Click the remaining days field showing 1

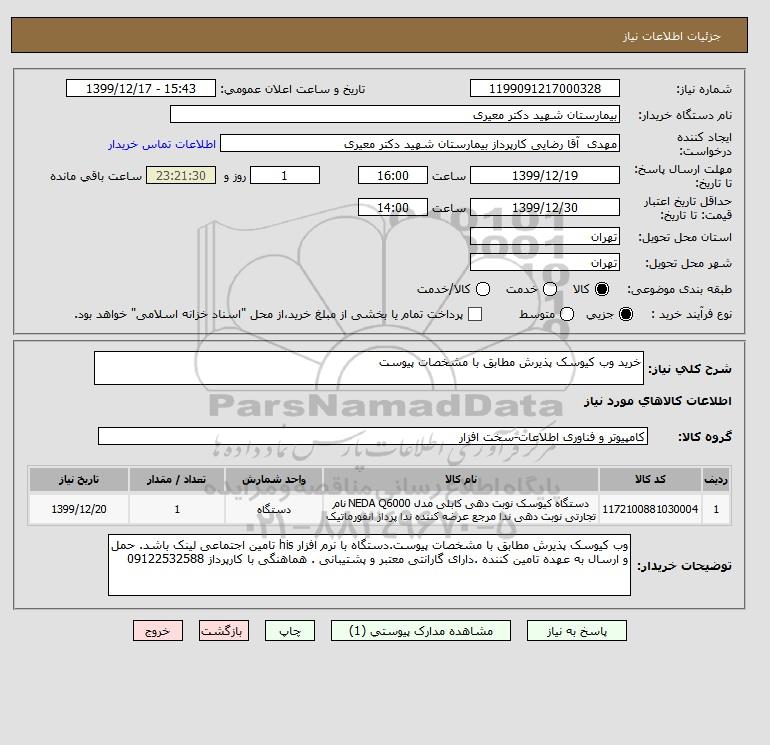285,175
